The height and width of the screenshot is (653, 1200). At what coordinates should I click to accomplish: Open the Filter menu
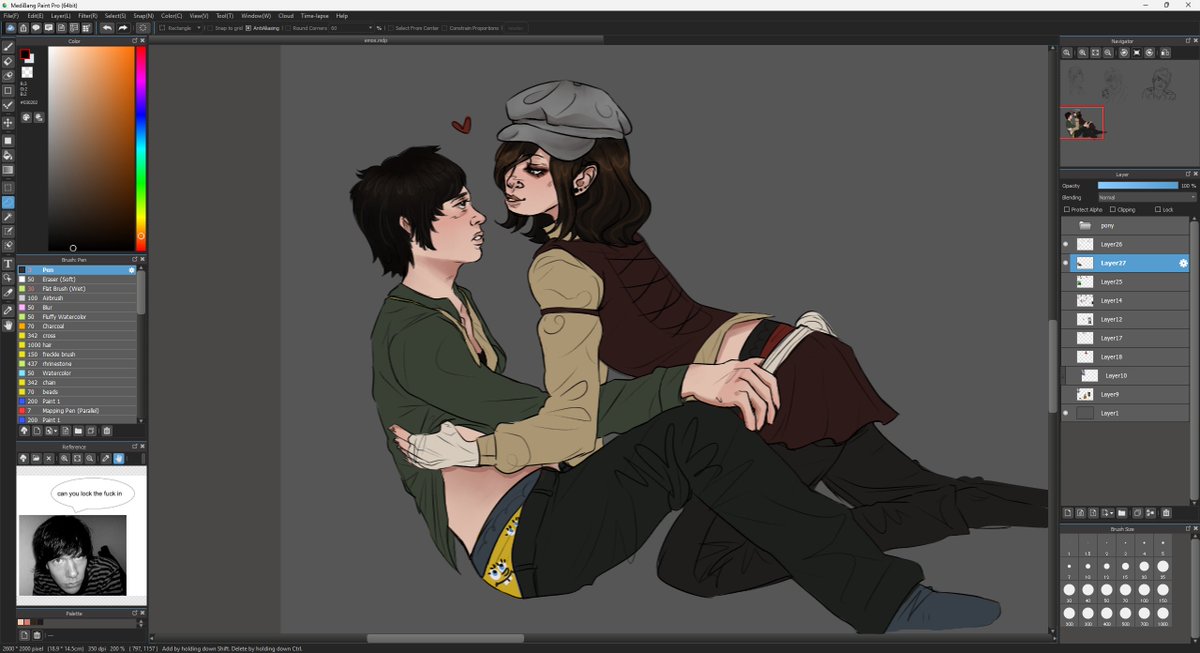pyautogui.click(x=87, y=16)
